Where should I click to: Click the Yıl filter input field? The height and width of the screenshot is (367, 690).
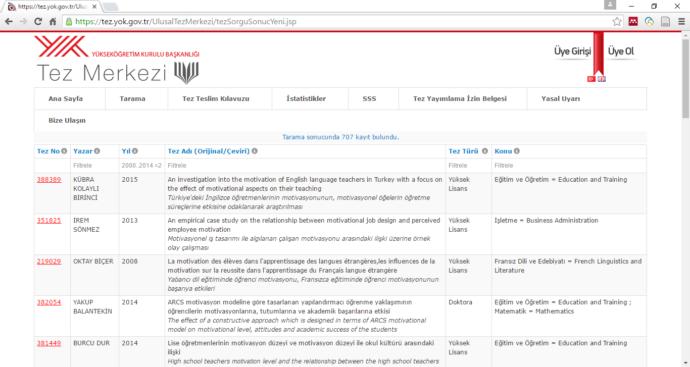[x=142, y=165]
